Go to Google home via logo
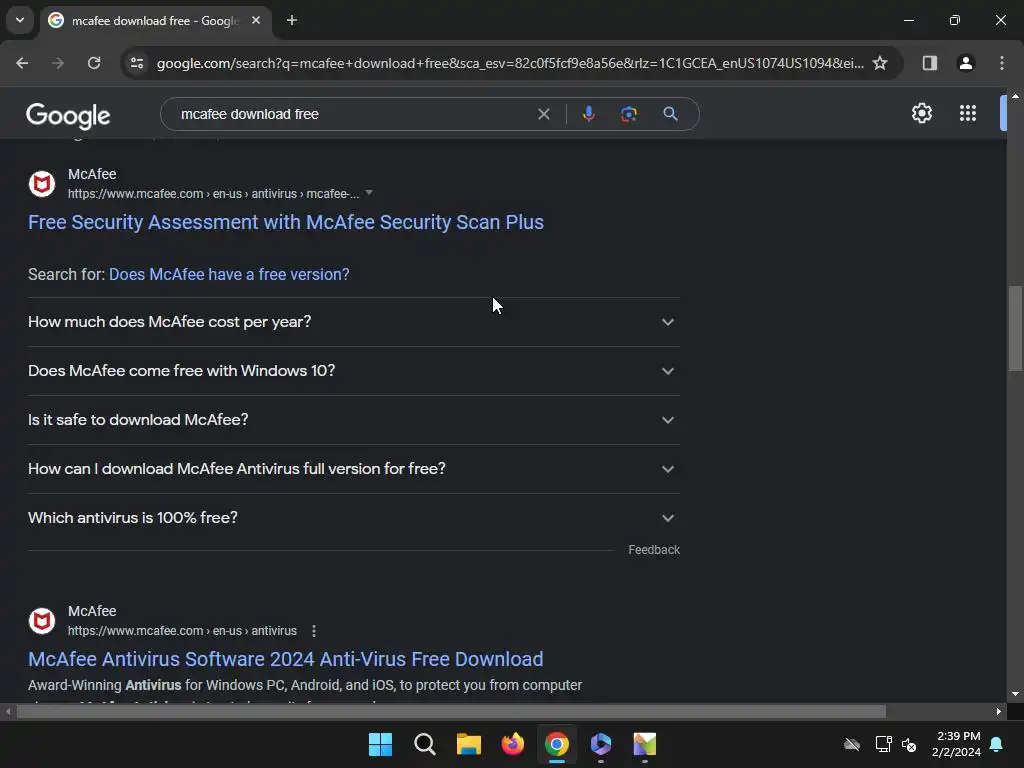Viewport: 1024px width, 768px height. pyautogui.click(x=68, y=116)
